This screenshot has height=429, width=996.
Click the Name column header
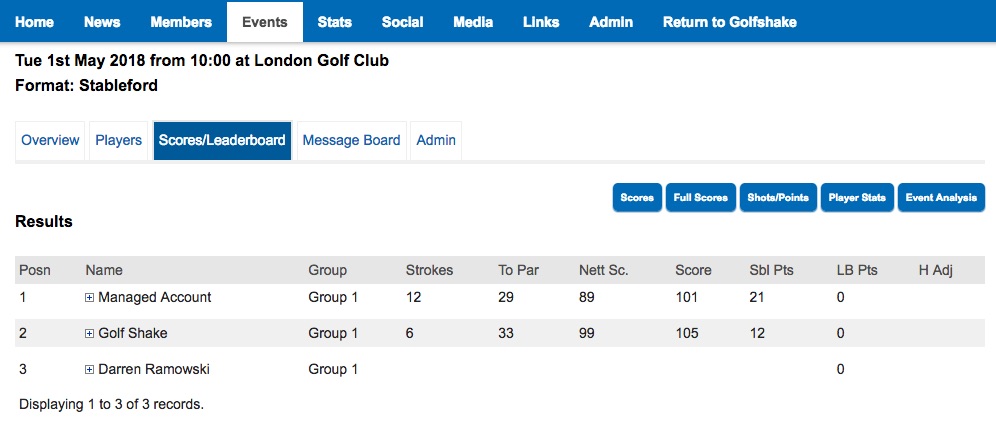tap(104, 270)
